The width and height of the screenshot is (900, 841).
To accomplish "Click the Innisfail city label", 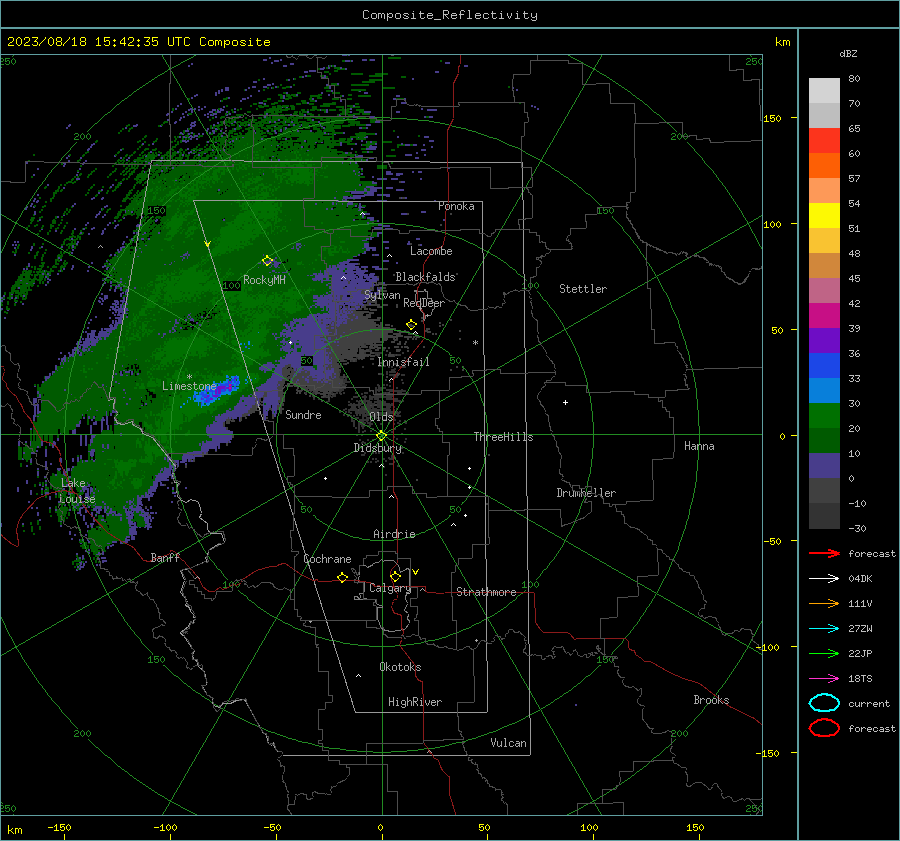I will click(x=403, y=362).
